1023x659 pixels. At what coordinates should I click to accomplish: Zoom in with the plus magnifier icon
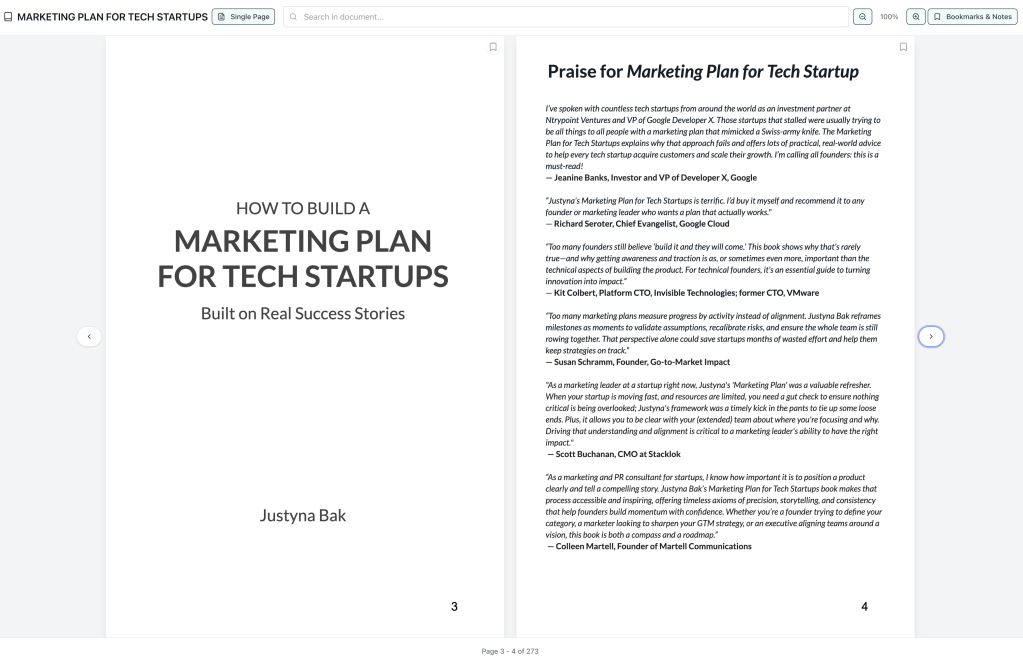click(914, 17)
